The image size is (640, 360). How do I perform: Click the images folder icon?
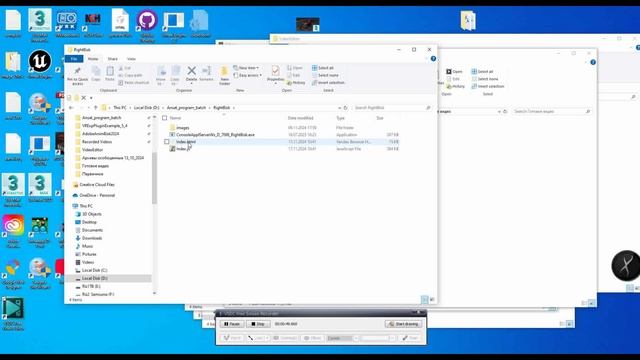pyautogui.click(x=172, y=128)
